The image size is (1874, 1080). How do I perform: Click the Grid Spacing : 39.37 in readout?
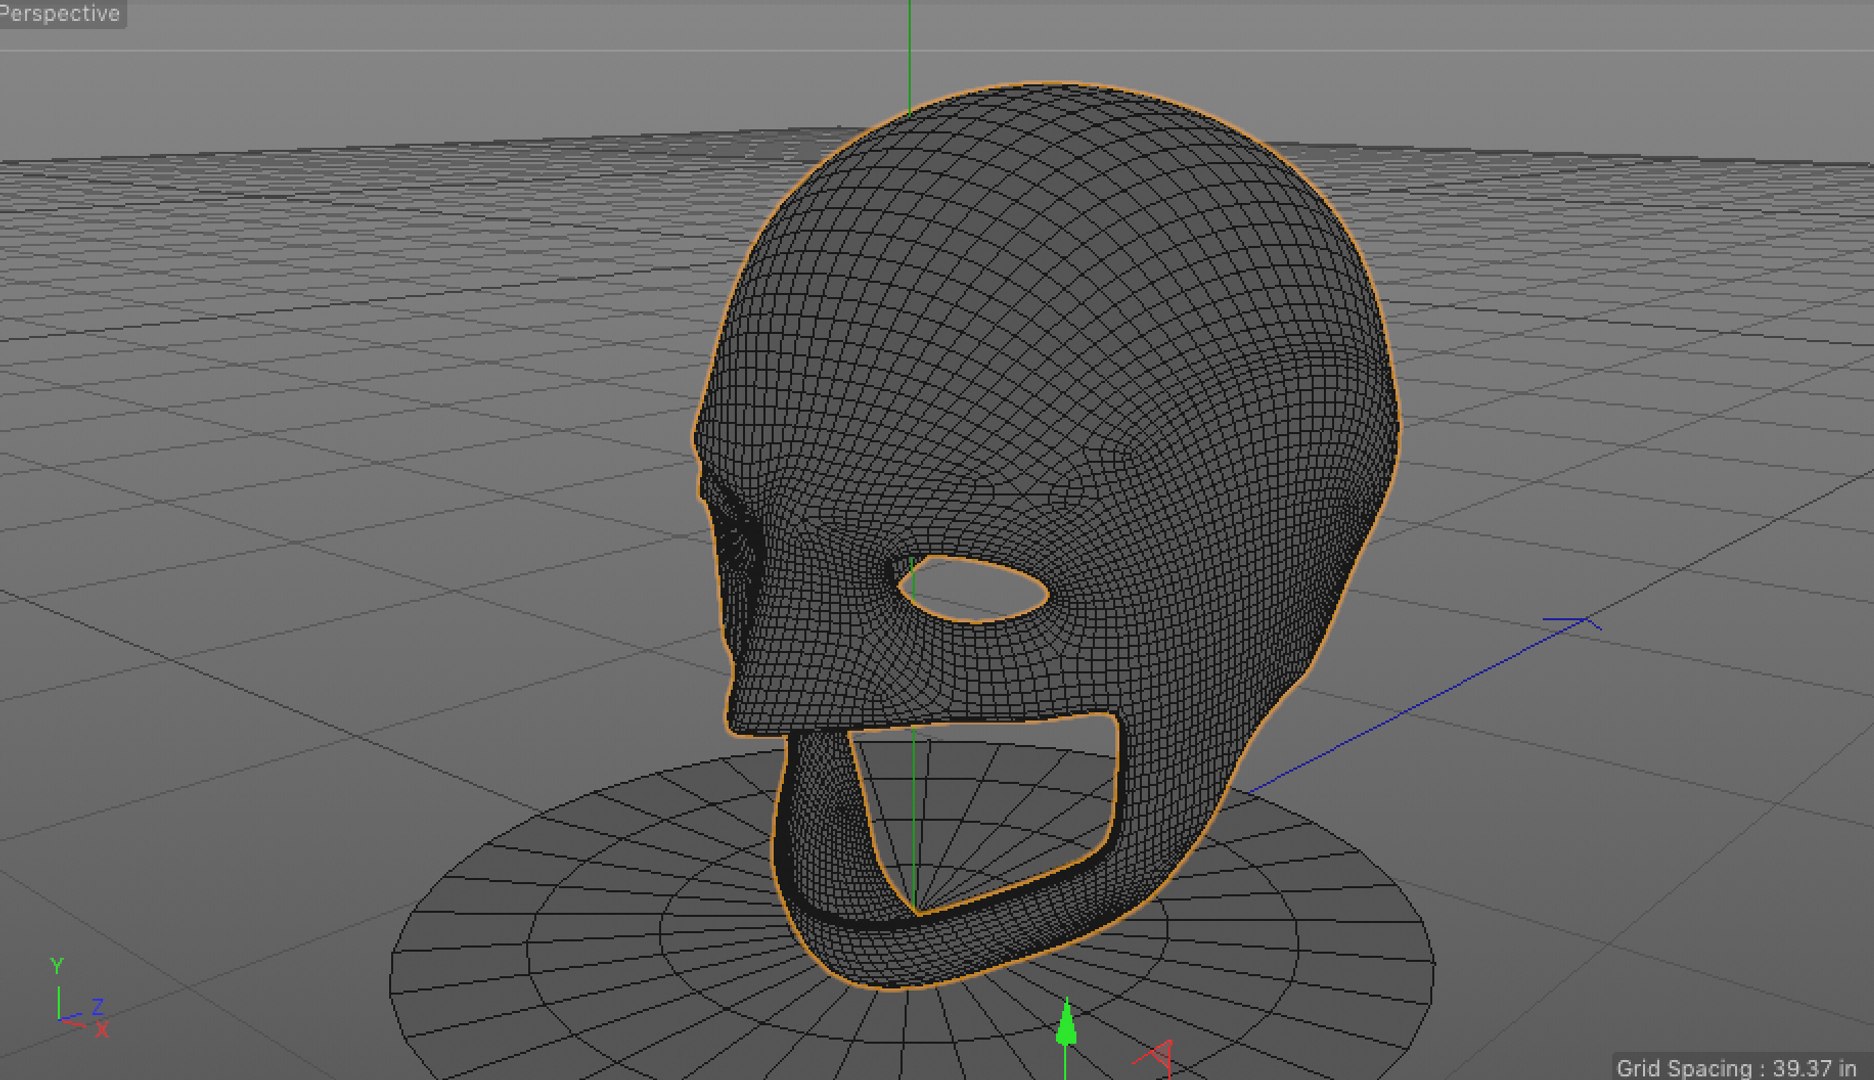(1736, 1068)
